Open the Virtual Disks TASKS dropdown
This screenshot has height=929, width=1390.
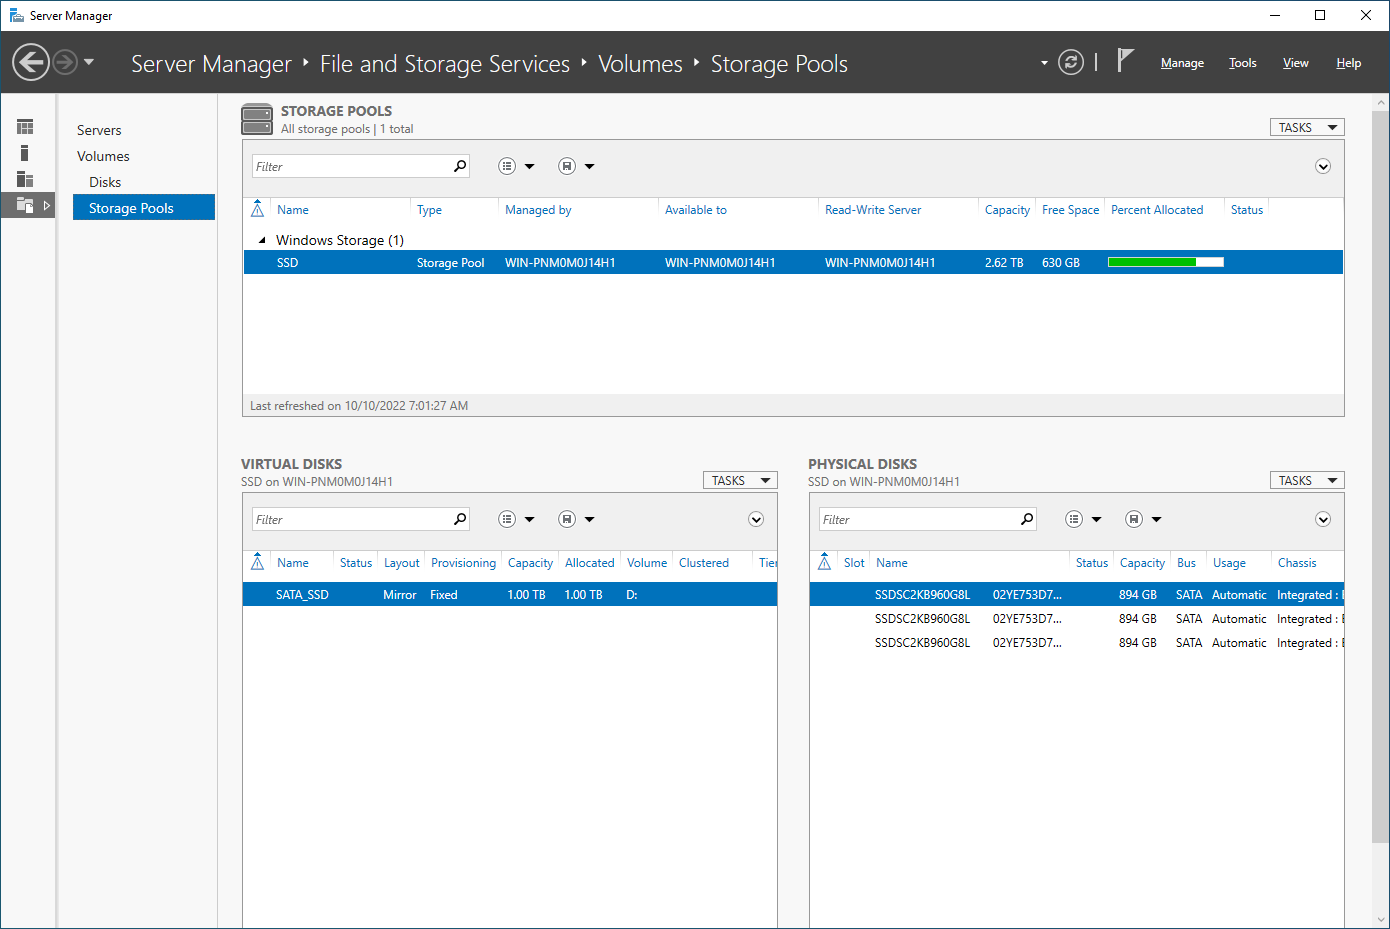(740, 480)
